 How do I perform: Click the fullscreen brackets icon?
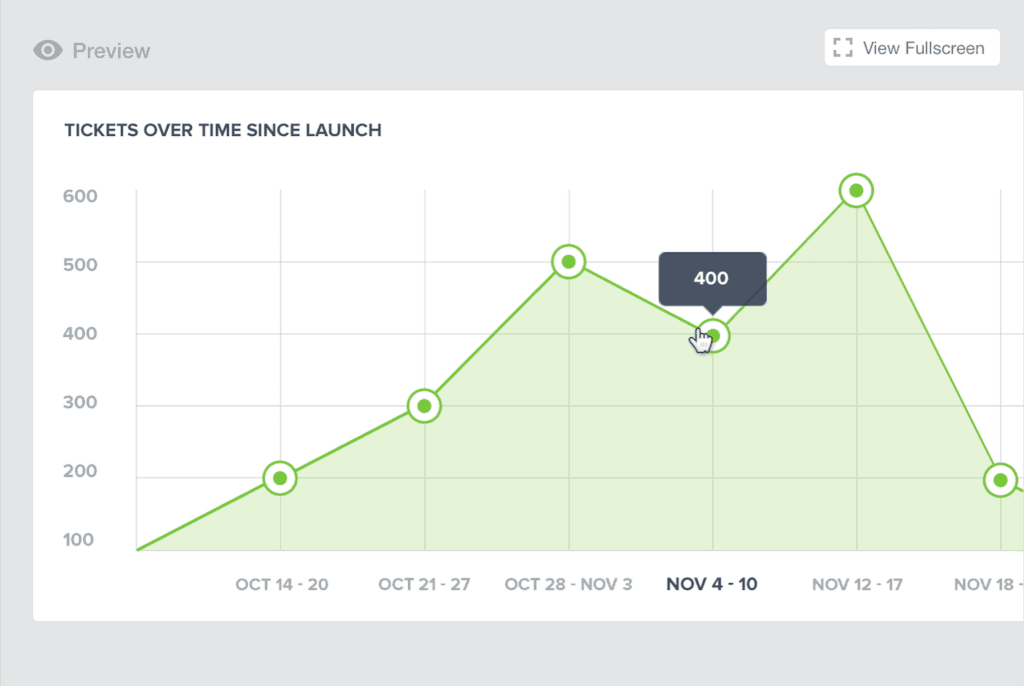(x=843, y=48)
